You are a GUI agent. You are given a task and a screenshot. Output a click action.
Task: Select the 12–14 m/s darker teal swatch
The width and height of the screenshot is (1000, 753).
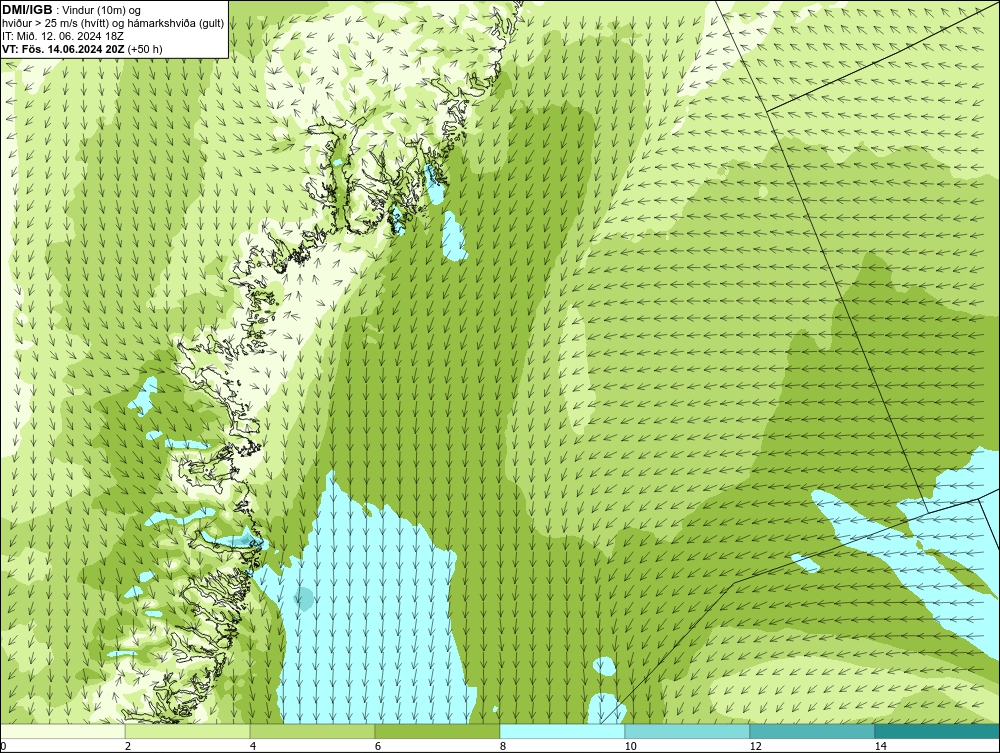812,731
